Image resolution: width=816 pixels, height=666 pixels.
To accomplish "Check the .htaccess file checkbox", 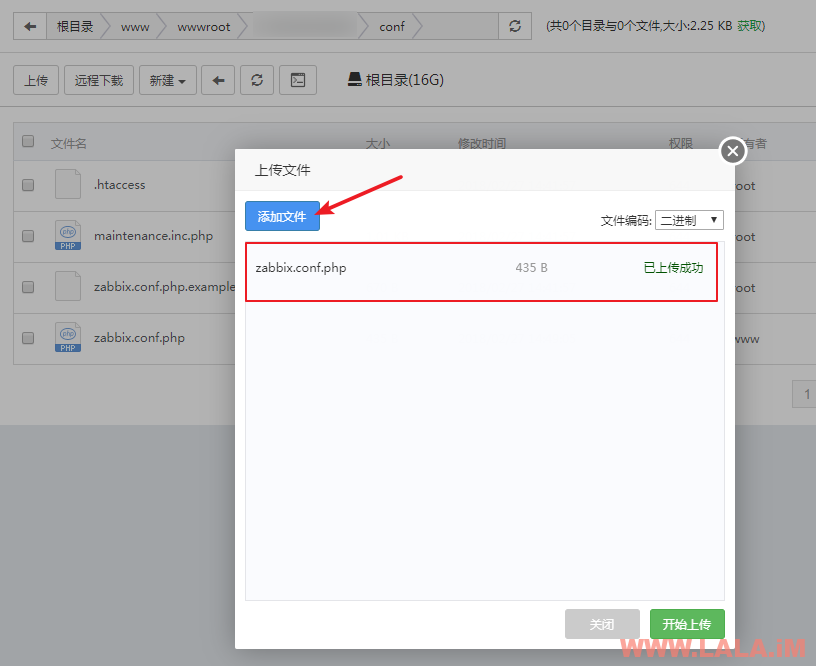I will click(28, 185).
